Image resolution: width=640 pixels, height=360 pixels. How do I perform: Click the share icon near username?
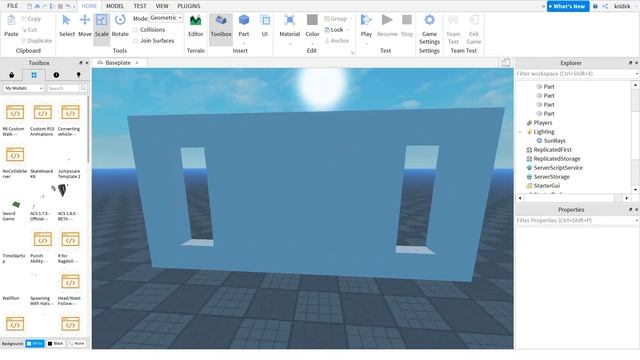pos(605,6)
